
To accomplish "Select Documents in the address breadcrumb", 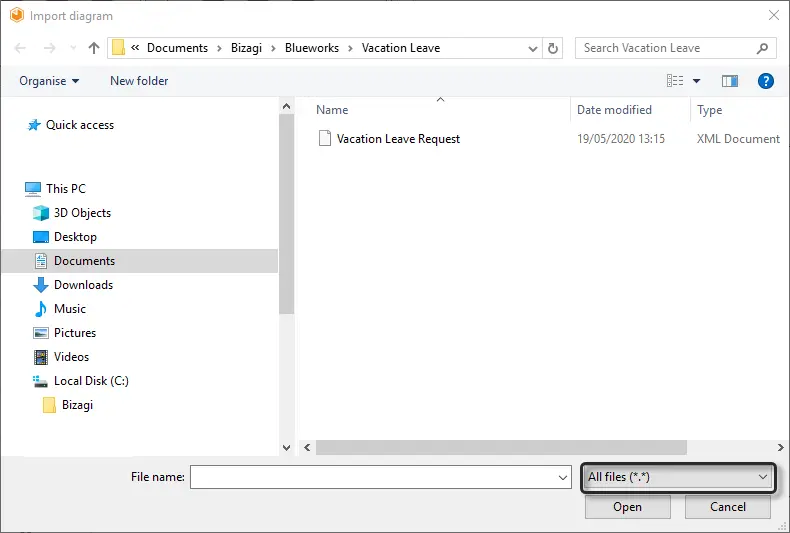I will coord(177,48).
